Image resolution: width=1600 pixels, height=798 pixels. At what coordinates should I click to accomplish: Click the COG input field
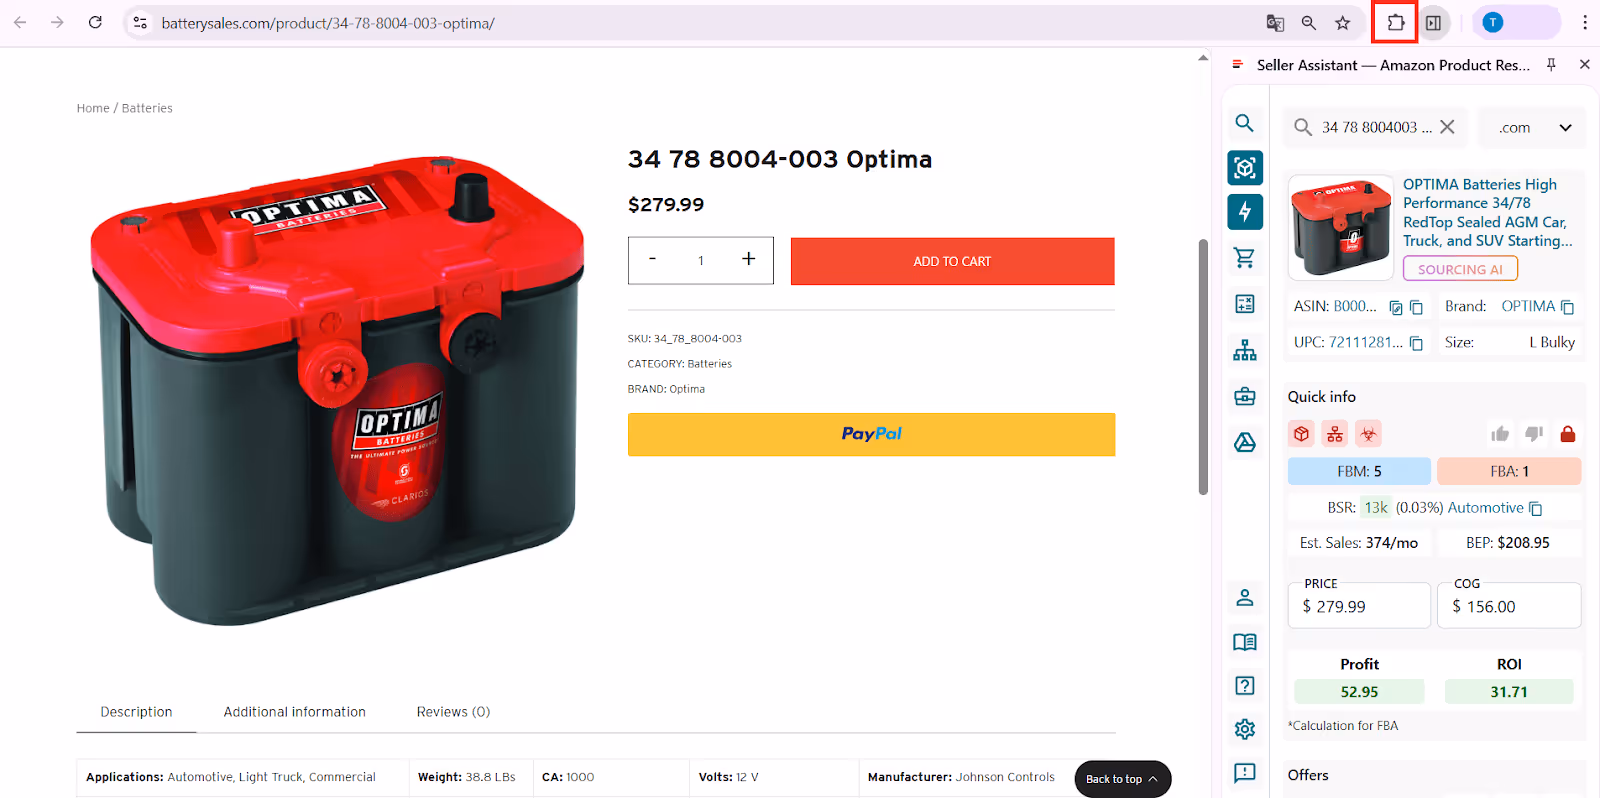pos(1509,606)
